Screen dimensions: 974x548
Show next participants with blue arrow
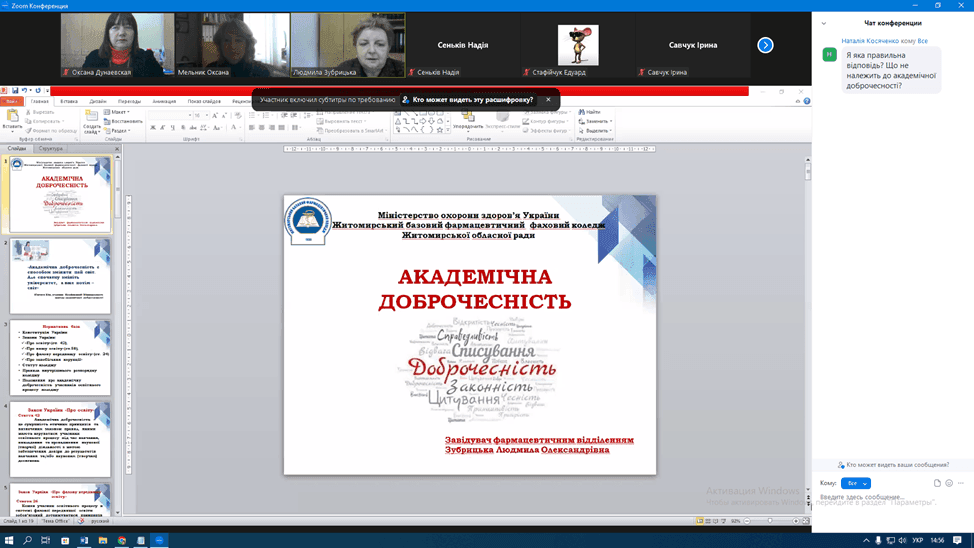pos(765,45)
